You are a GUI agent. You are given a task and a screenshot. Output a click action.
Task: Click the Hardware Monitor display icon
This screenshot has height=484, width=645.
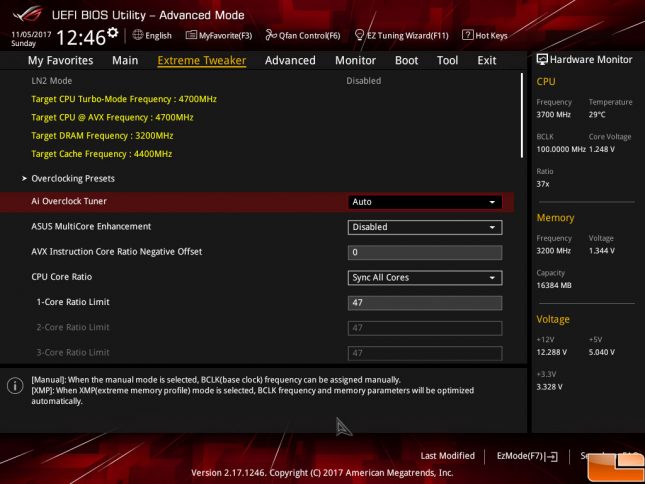[542, 60]
